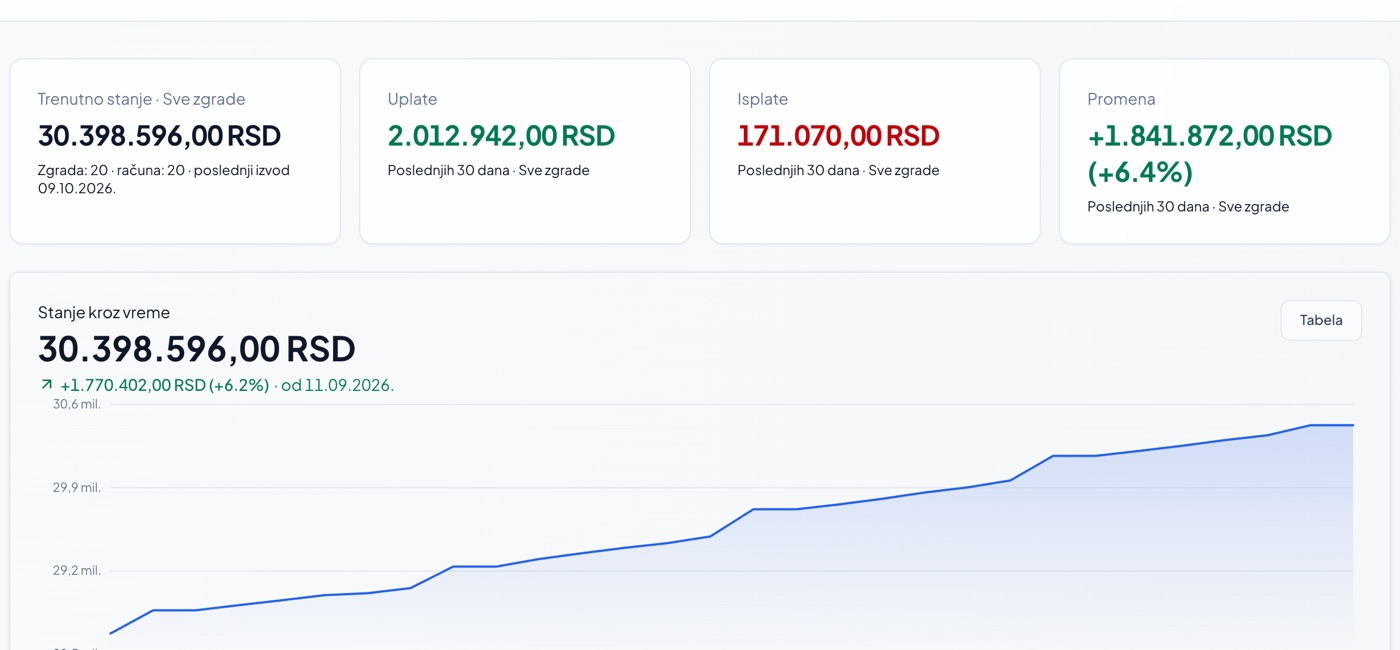Select the 'poslednji izvod 09.10.2026.' line
This screenshot has height=650, width=1400.
click(164, 179)
